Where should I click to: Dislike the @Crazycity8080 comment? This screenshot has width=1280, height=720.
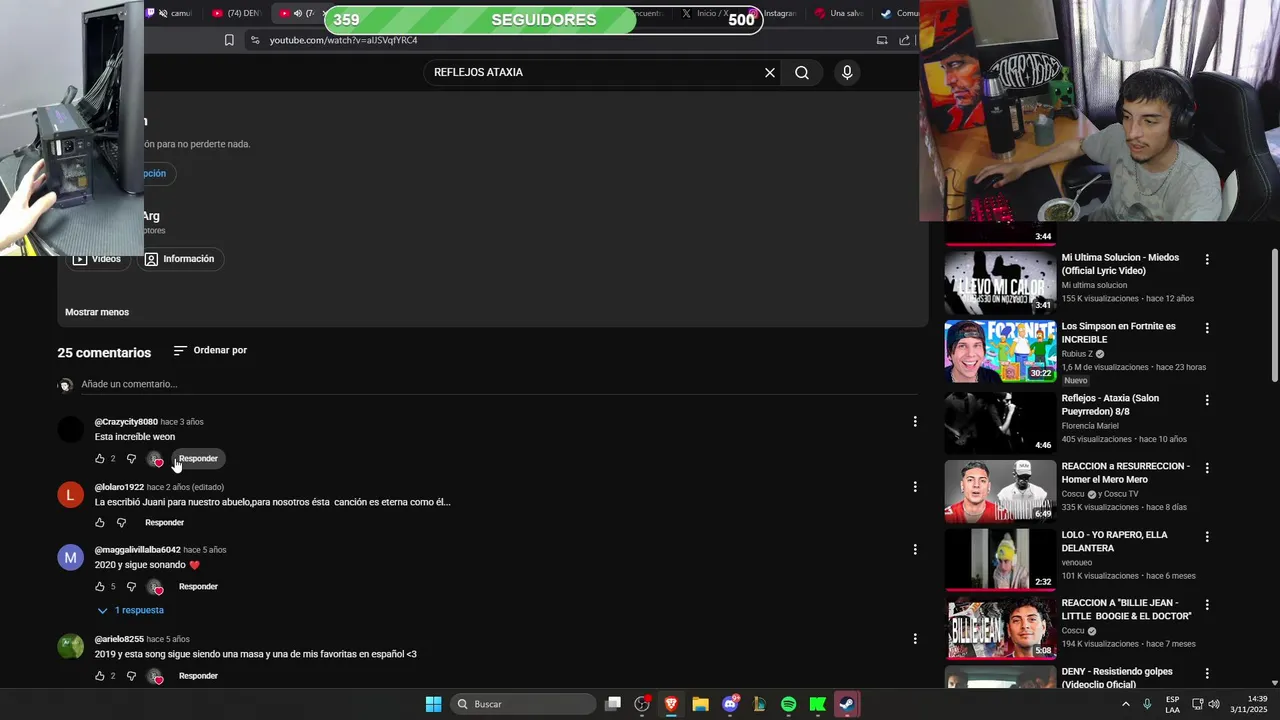[131, 459]
